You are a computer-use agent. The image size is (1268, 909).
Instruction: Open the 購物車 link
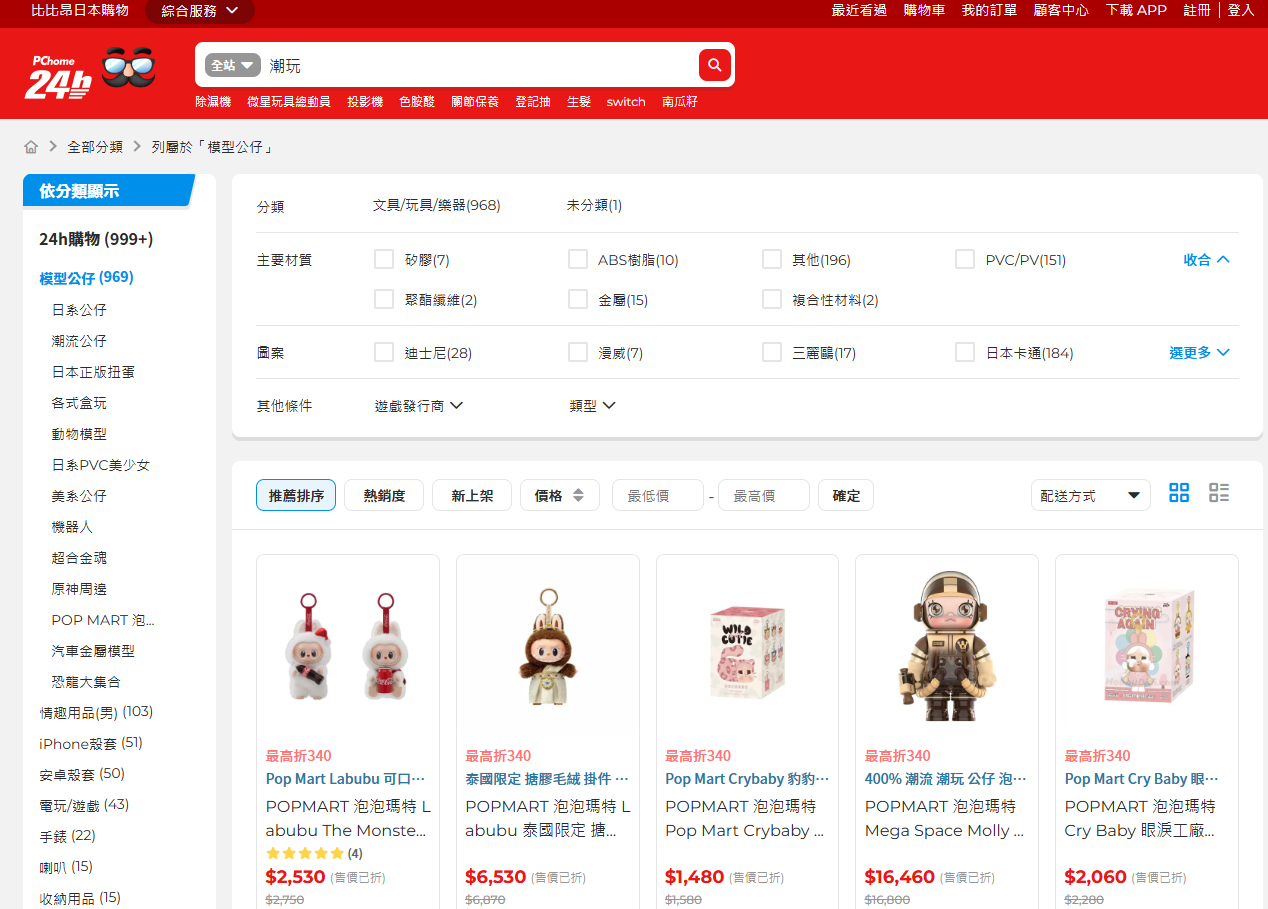[x=924, y=10]
